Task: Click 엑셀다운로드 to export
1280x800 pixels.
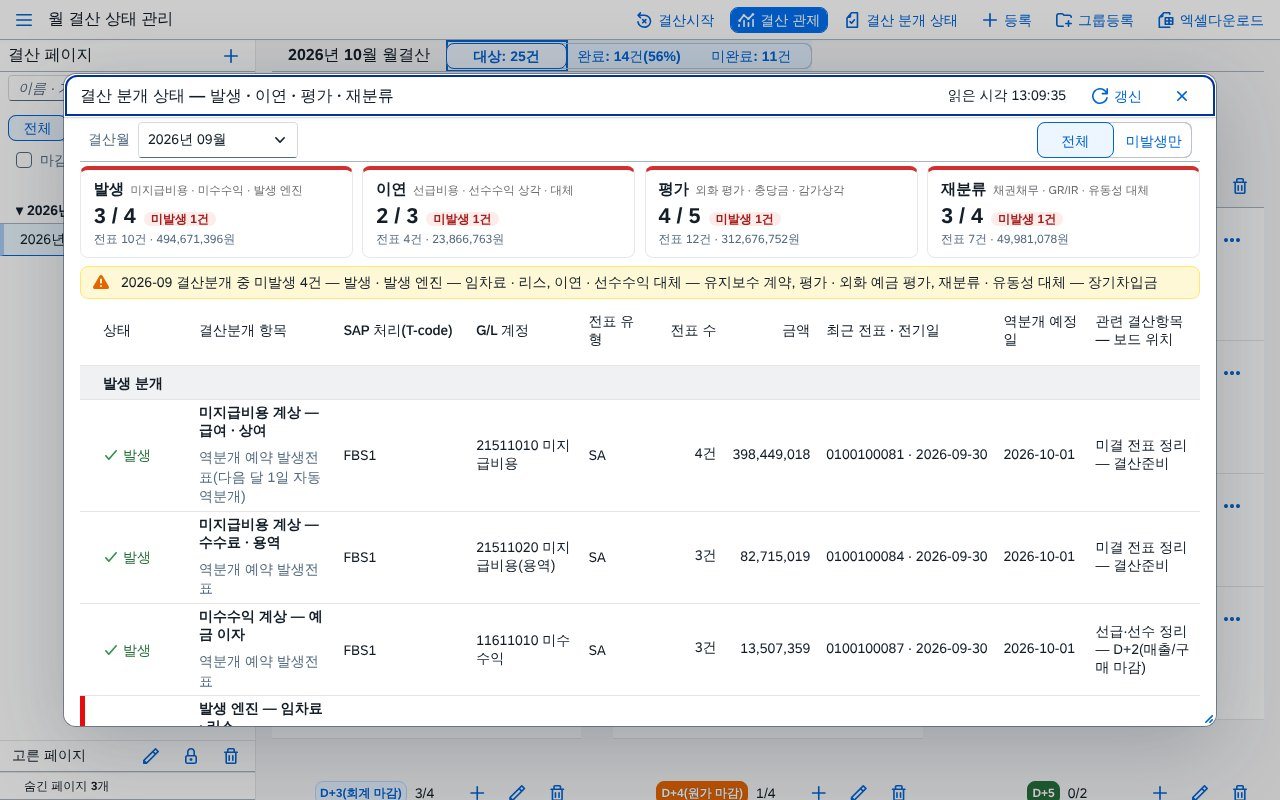Action: coord(1210,20)
